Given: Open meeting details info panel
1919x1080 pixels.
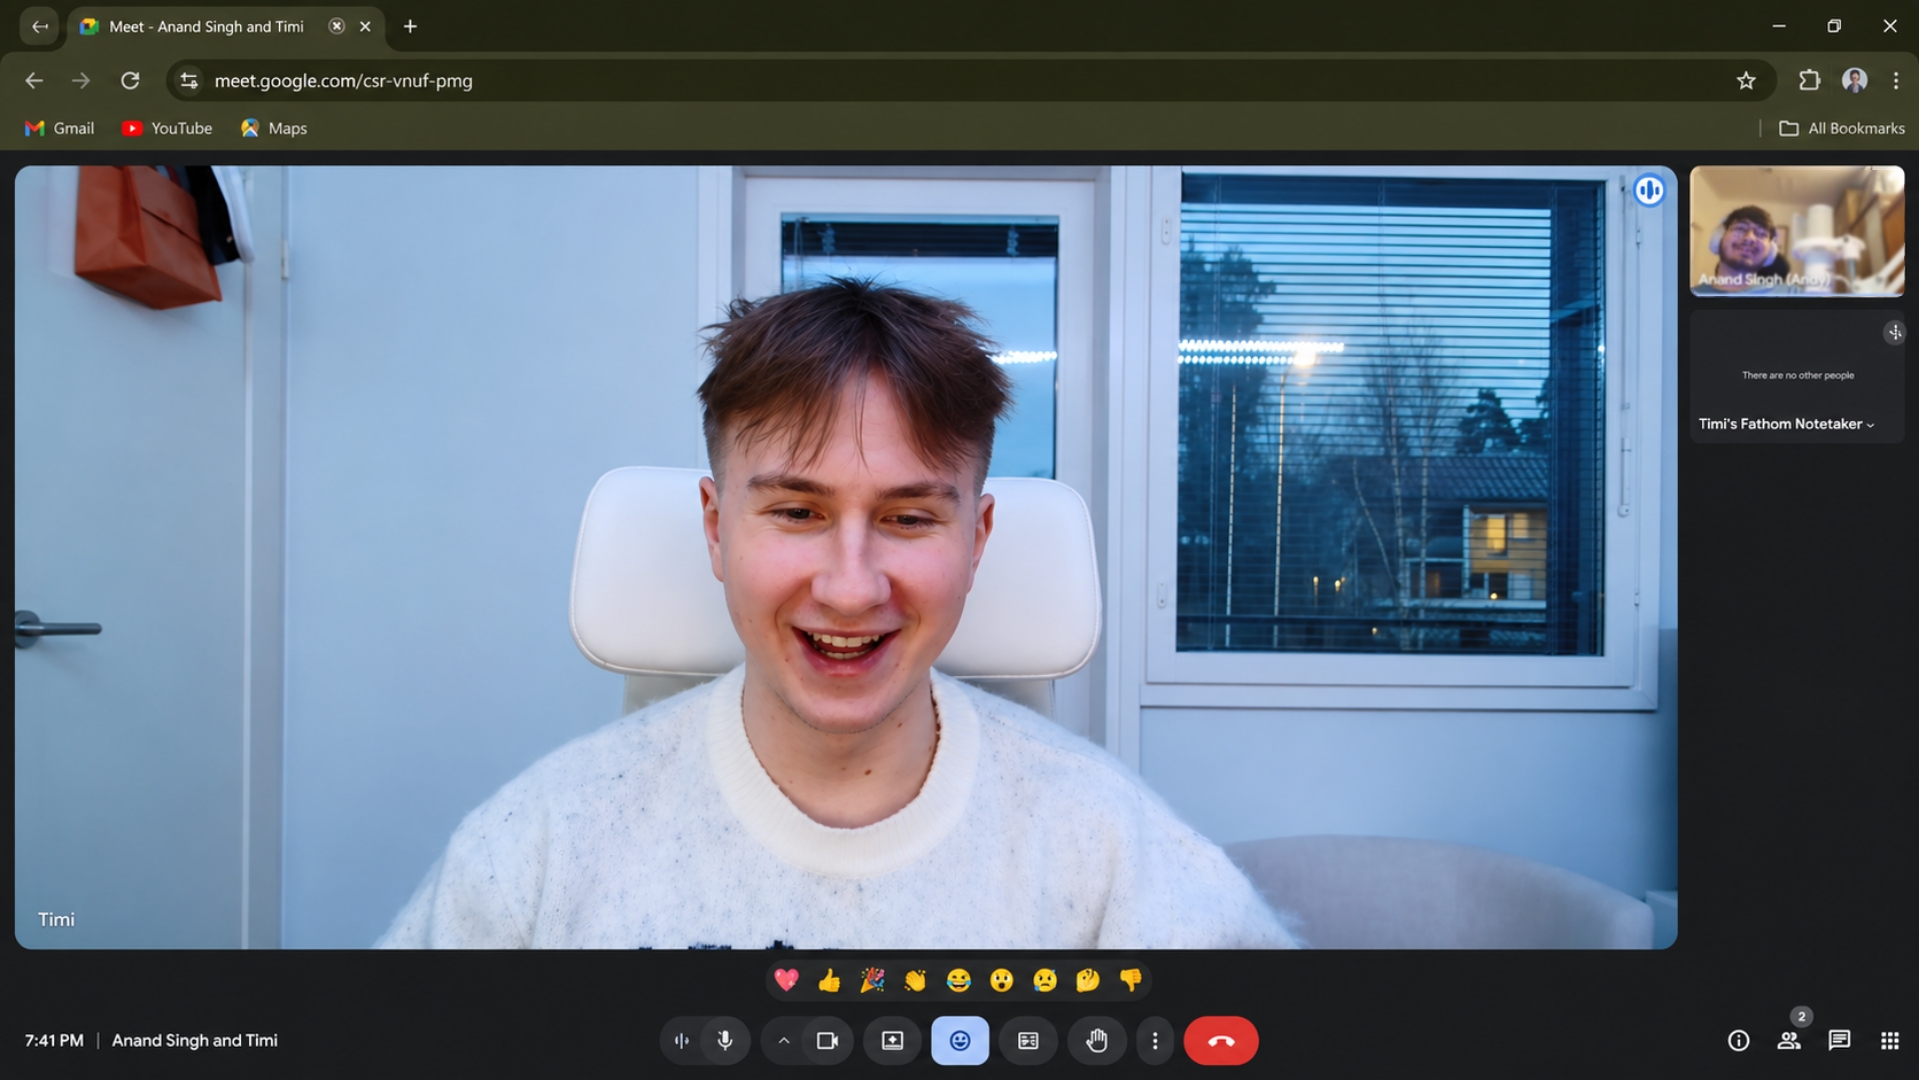Looking at the screenshot, I should pos(1738,1040).
